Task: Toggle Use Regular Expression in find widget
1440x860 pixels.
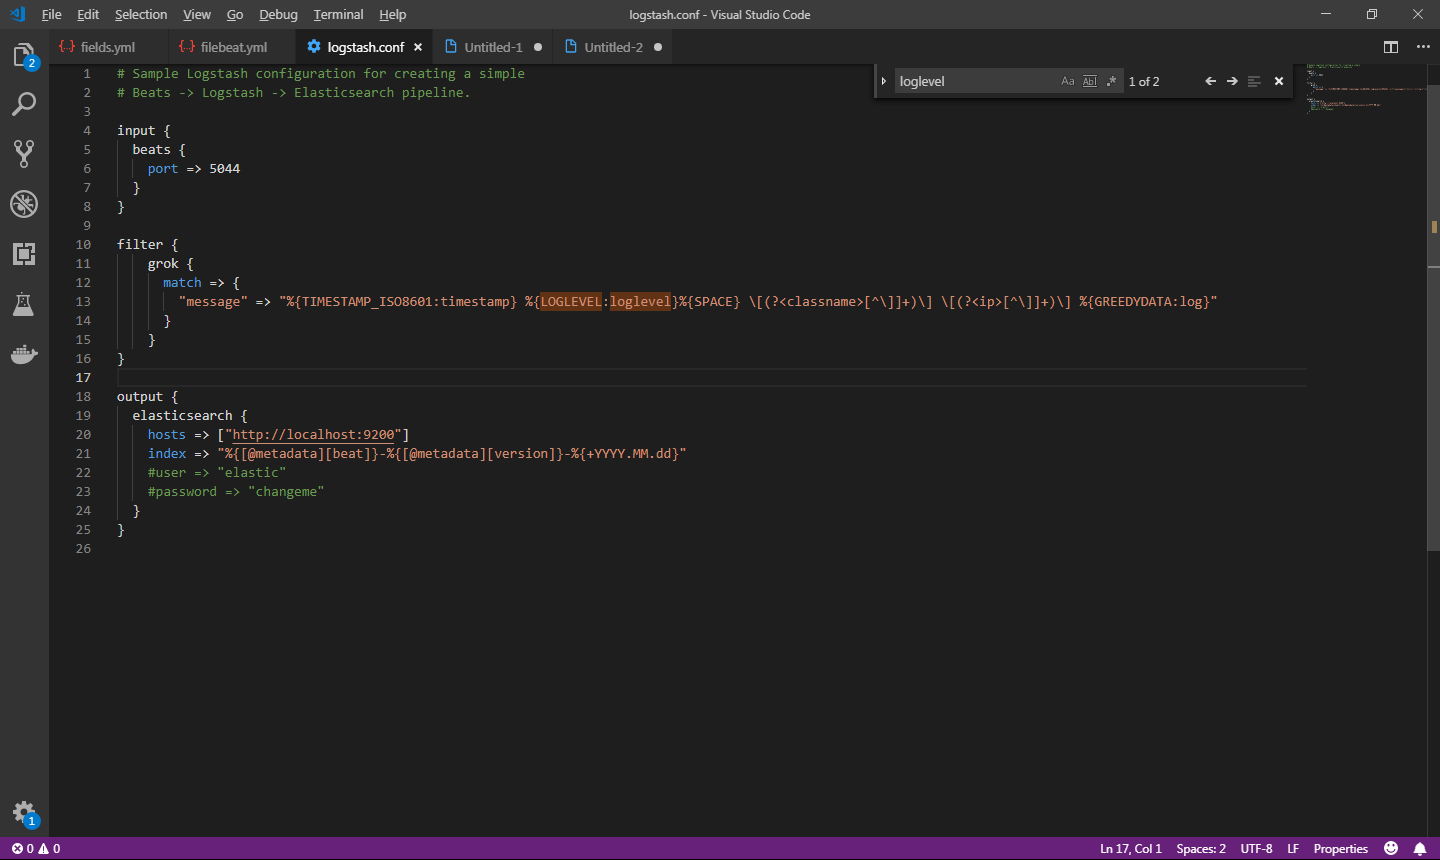Action: pos(1111,81)
